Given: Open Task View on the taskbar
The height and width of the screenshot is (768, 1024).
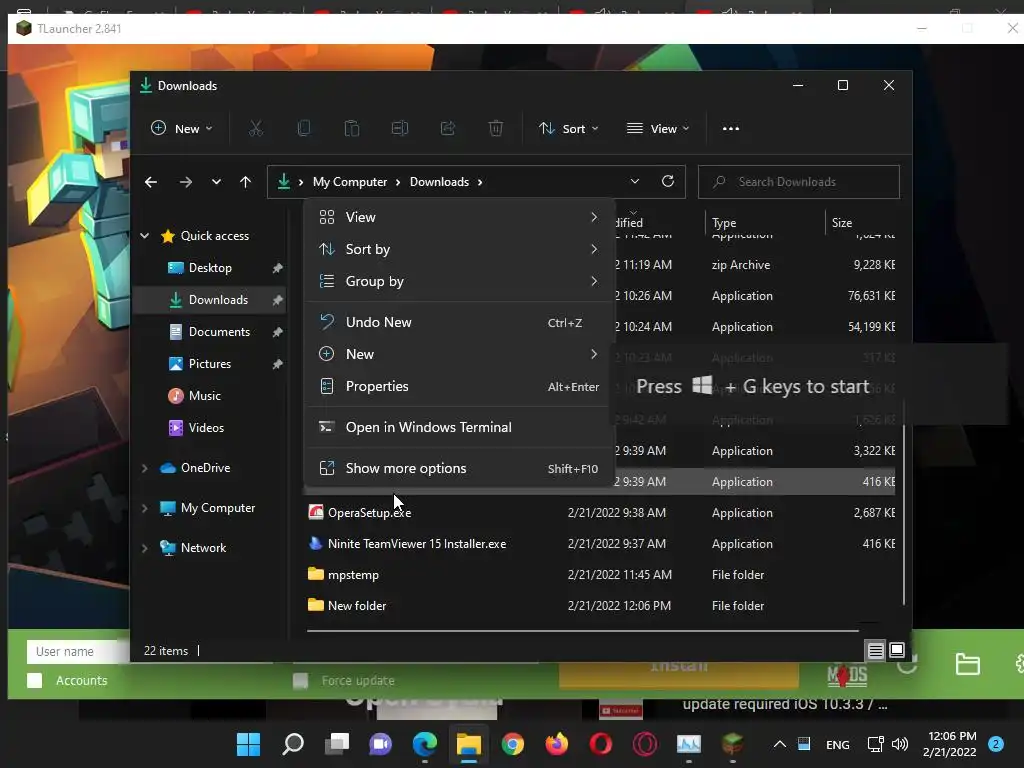Looking at the screenshot, I should click(x=337, y=744).
